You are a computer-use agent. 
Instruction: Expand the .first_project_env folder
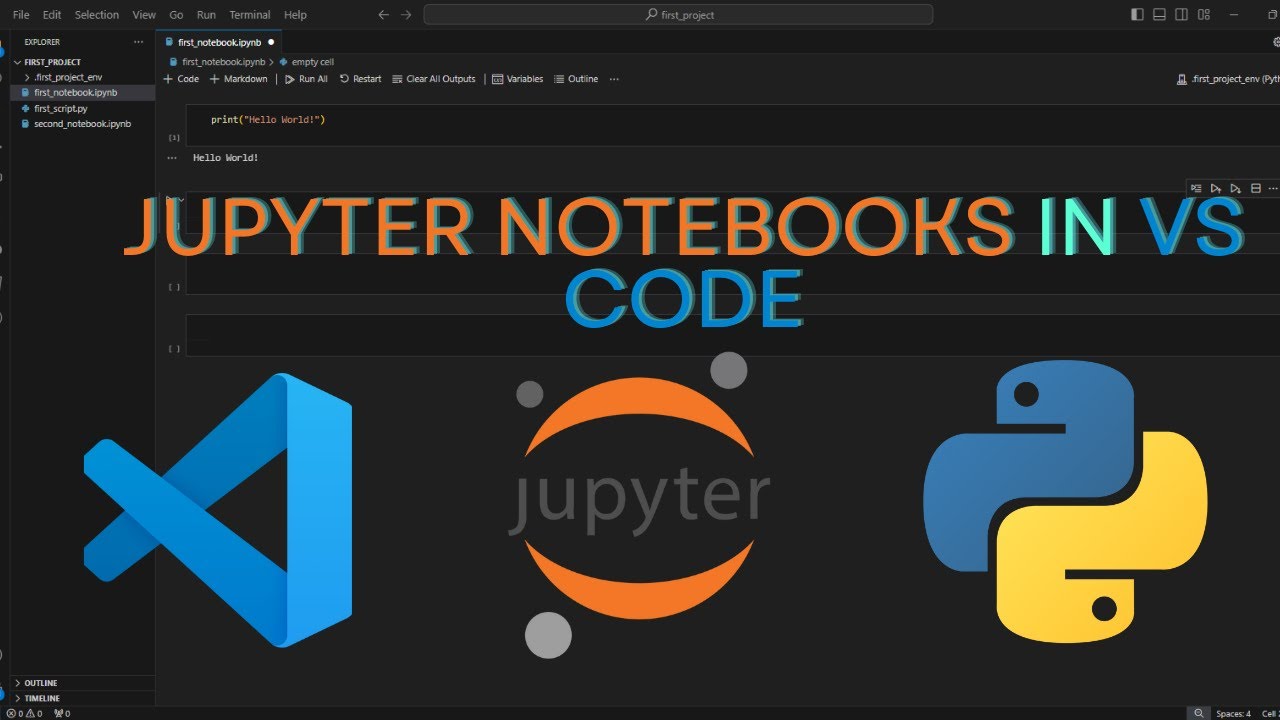coord(83,77)
